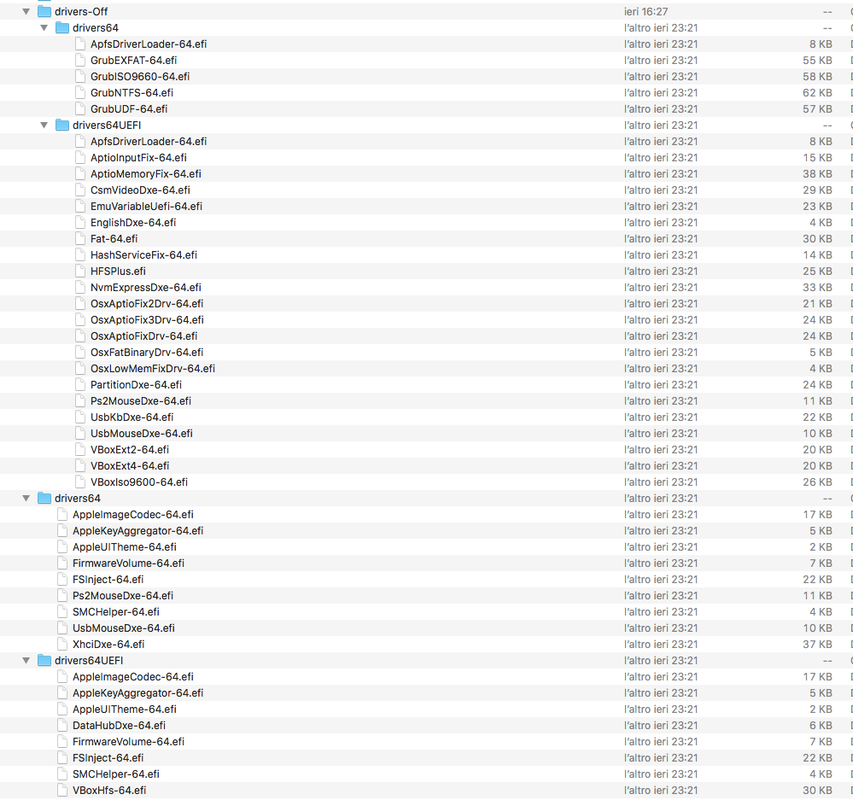Image resolution: width=853 pixels, height=800 pixels.
Task: Select ApfsDriverLoader-64.efi above AptioInputFix-64.efi
Action: (149, 141)
